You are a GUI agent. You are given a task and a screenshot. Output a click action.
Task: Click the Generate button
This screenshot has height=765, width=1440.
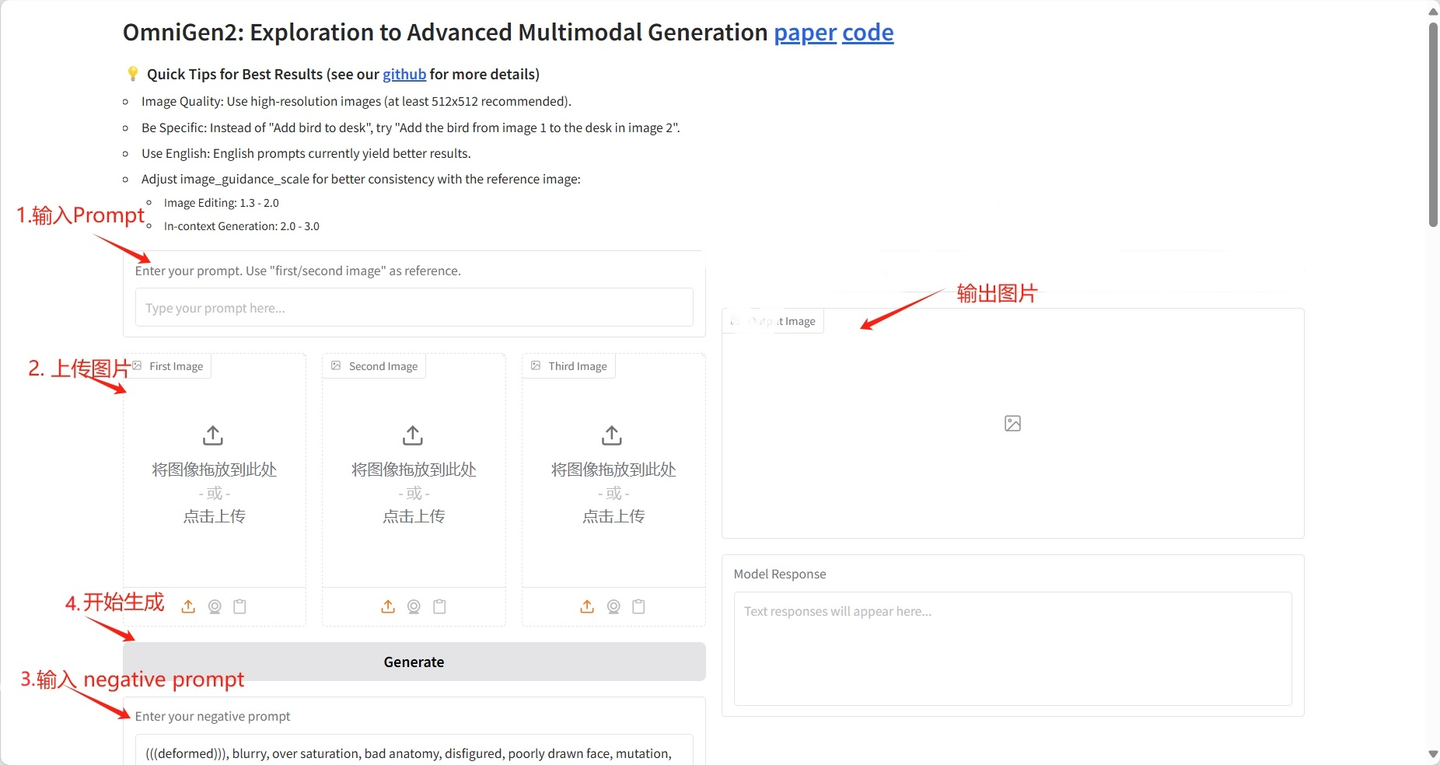tap(414, 662)
